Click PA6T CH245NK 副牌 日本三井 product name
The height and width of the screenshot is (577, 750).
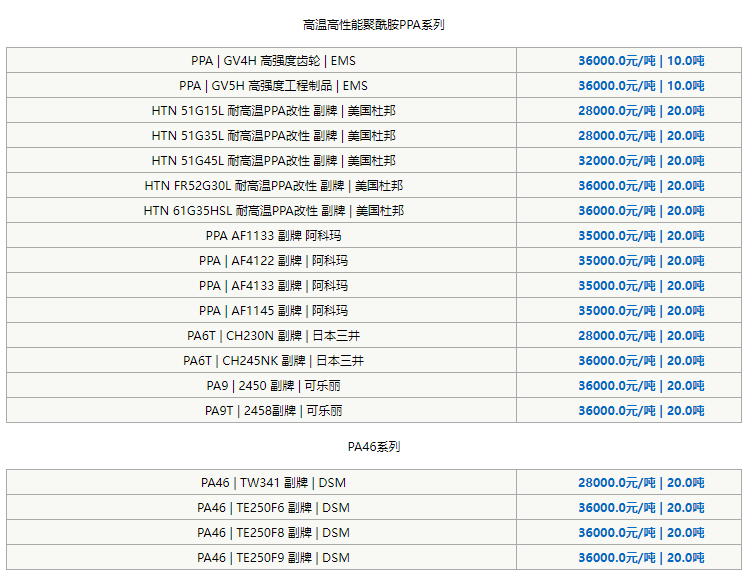point(273,360)
